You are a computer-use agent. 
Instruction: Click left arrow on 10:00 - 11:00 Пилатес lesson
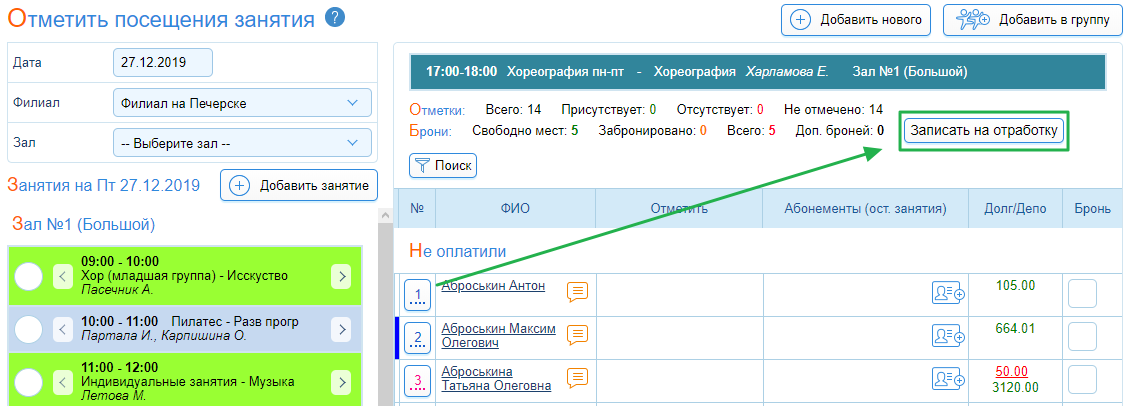tap(63, 330)
